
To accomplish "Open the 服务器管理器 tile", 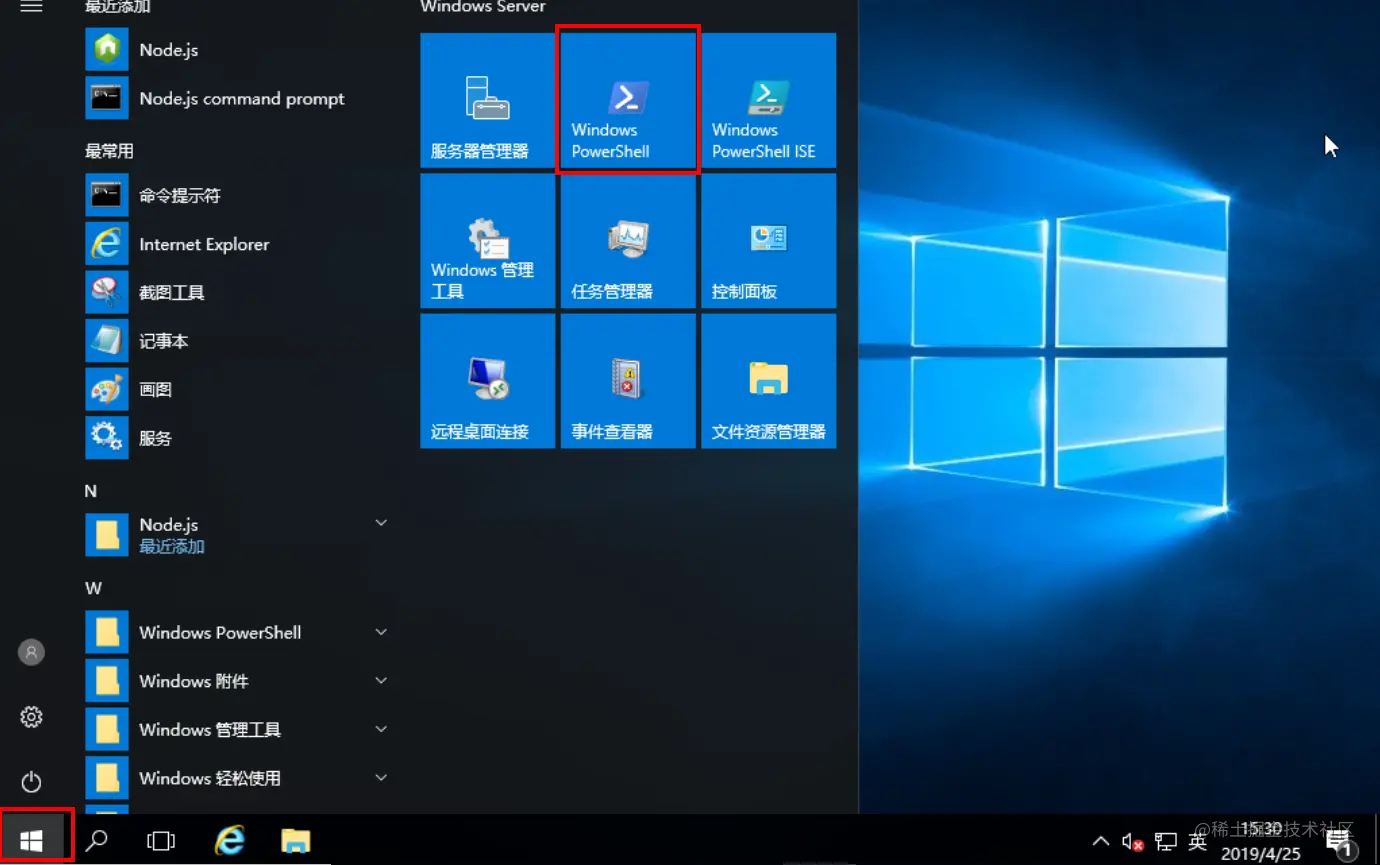I will pos(487,100).
